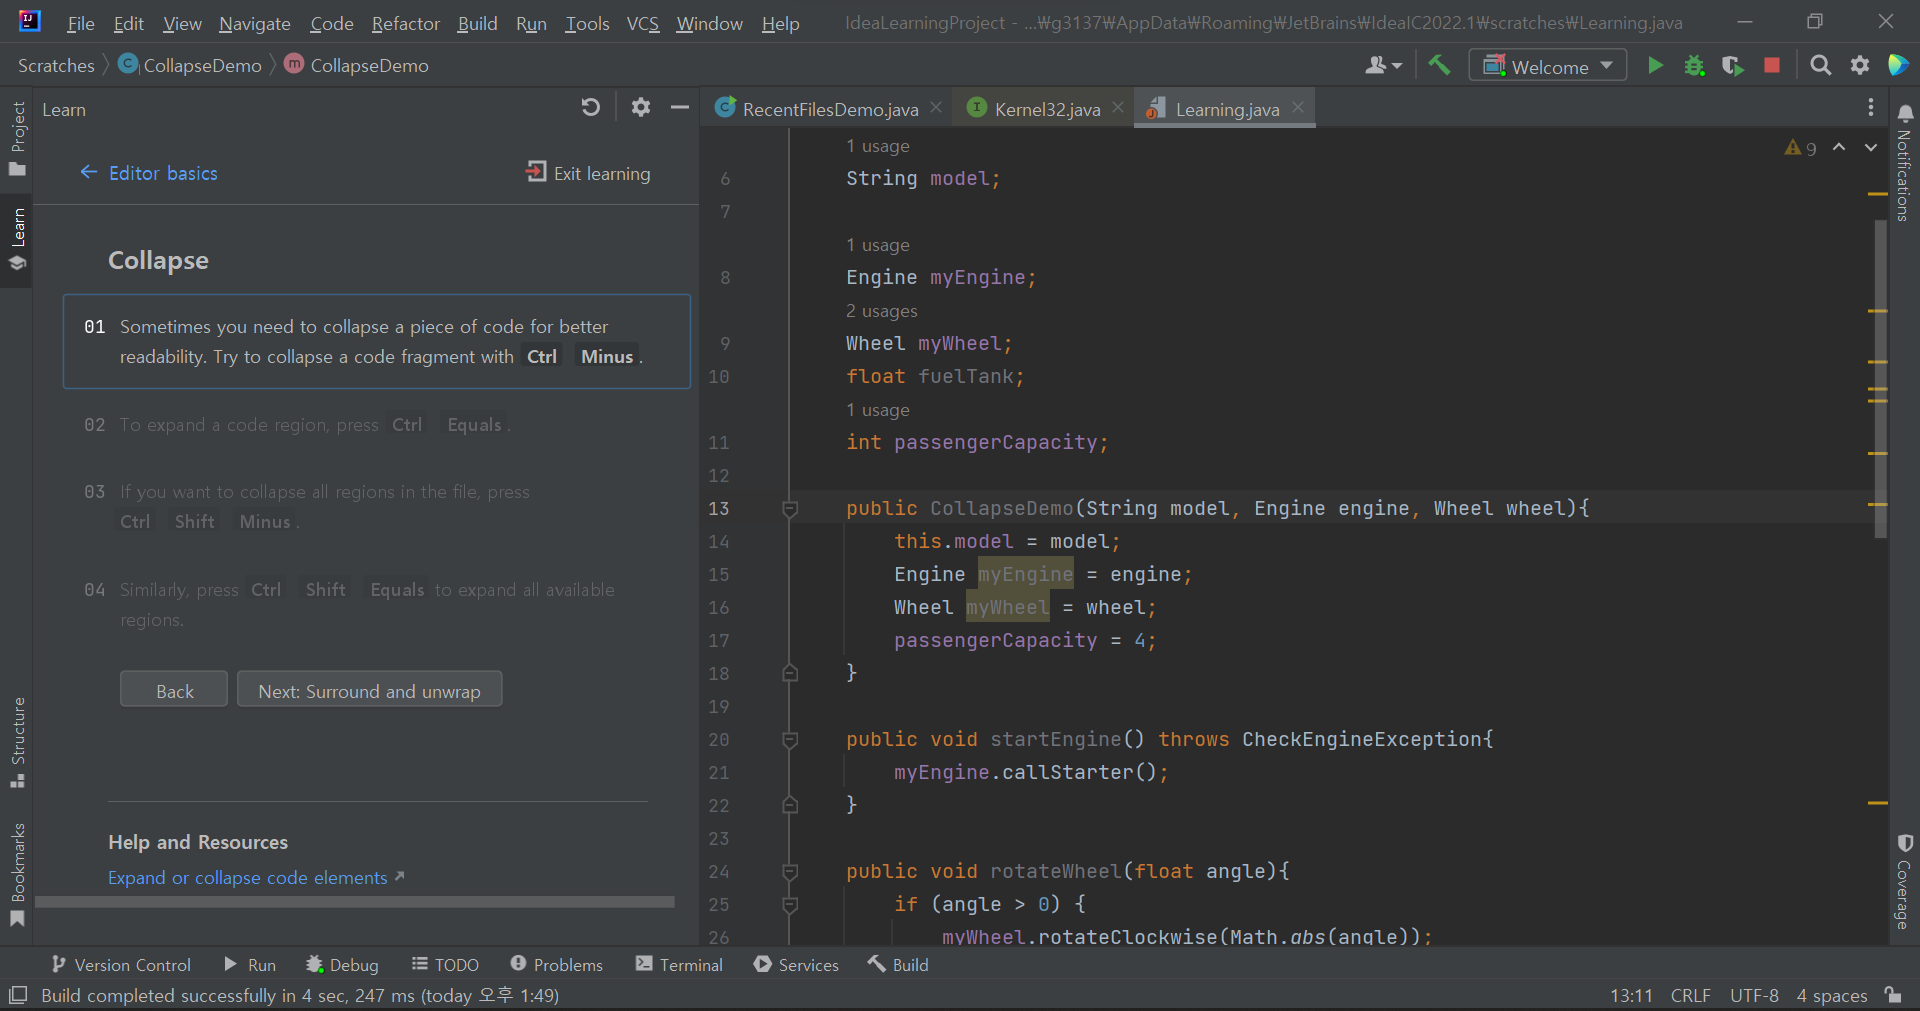Screen dimensions: 1920x1011
Task: Click fold end marker at line 22
Action: point(790,805)
